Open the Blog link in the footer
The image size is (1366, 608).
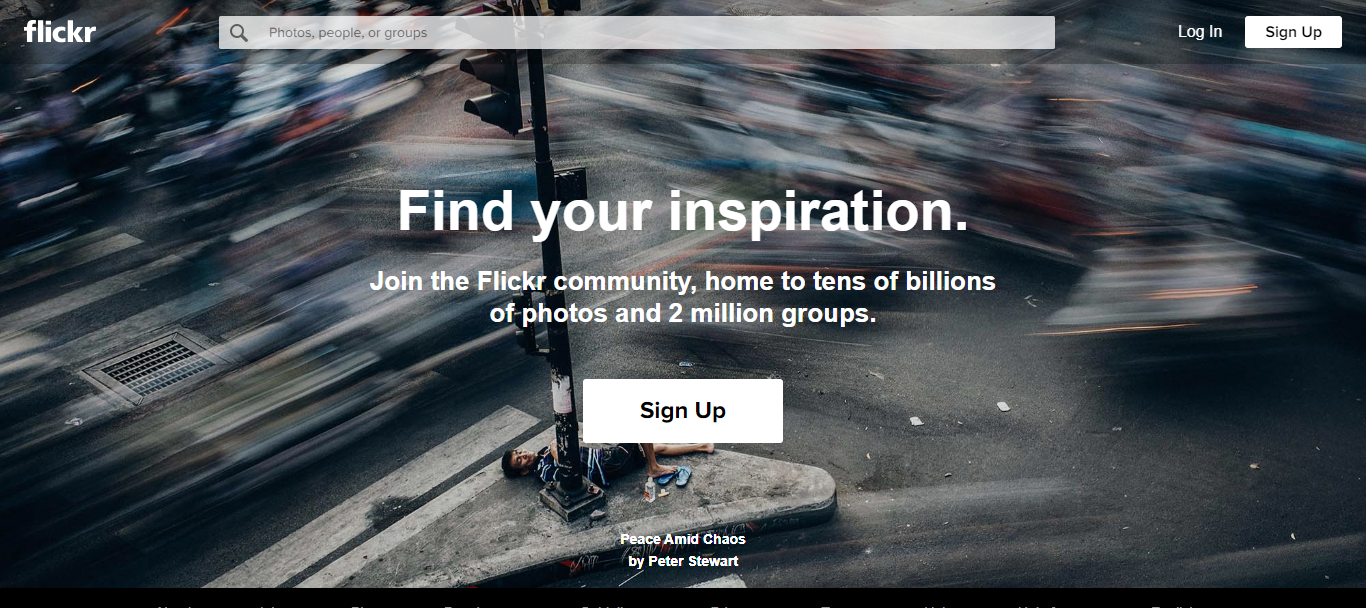tap(366, 604)
